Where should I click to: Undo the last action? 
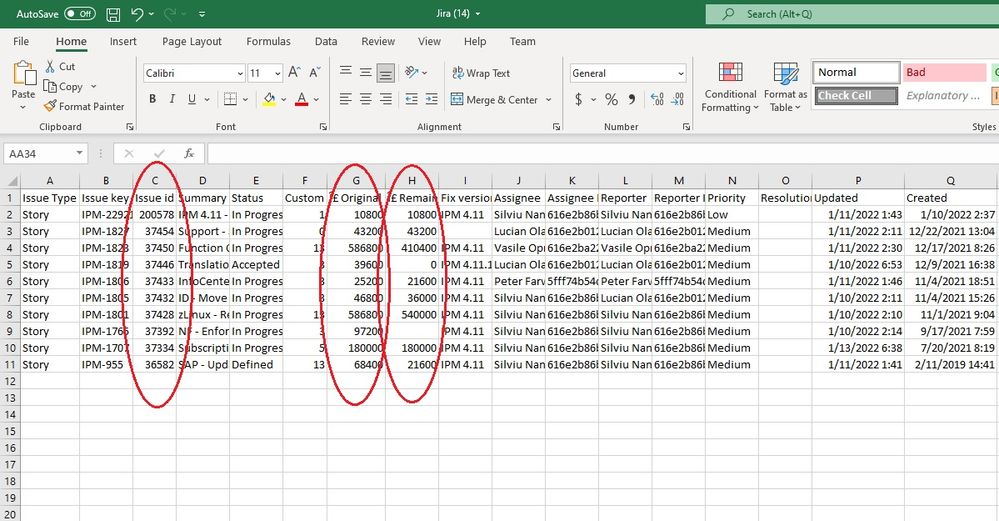(136, 13)
